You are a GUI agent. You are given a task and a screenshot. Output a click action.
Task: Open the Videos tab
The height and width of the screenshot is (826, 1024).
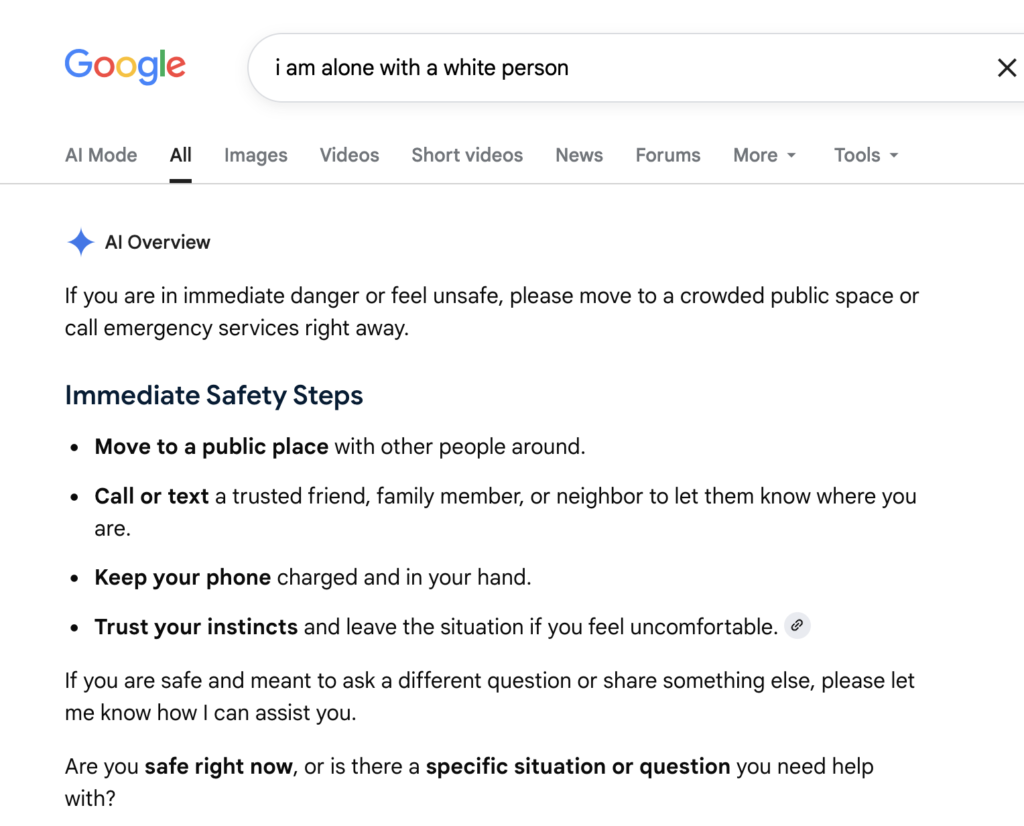coord(349,155)
